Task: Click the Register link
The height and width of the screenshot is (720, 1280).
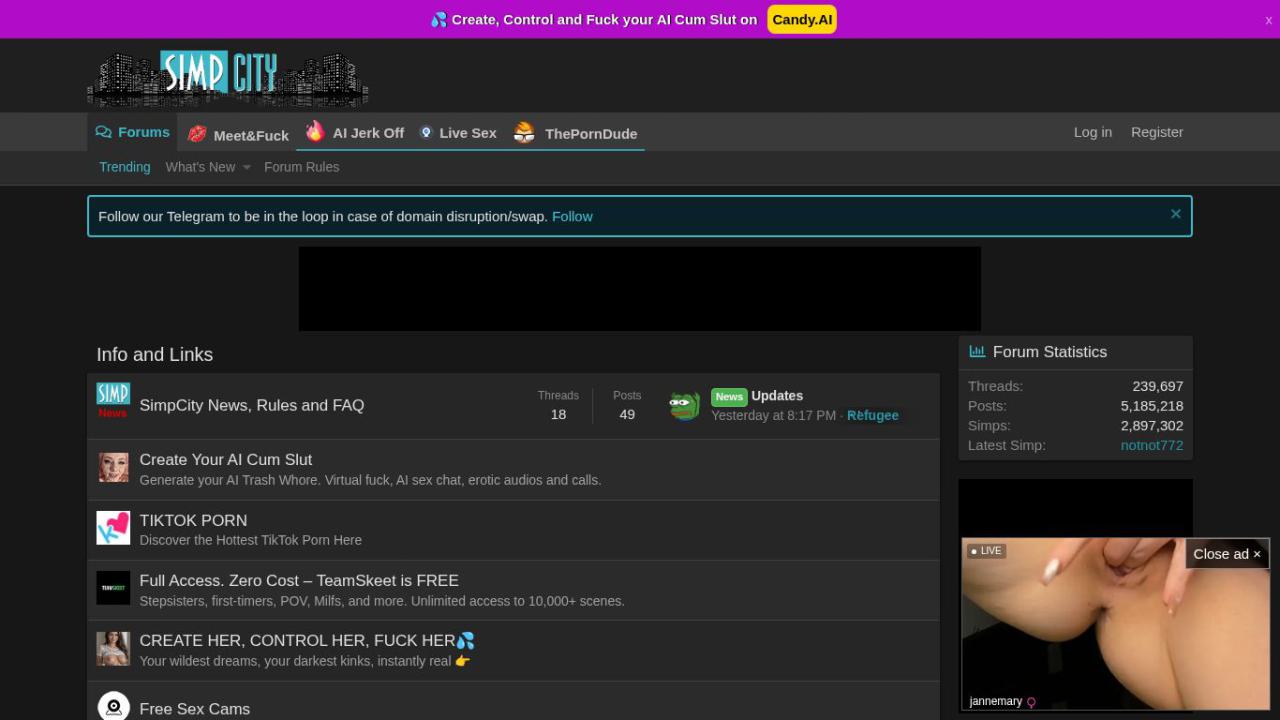Action: point(1157,132)
